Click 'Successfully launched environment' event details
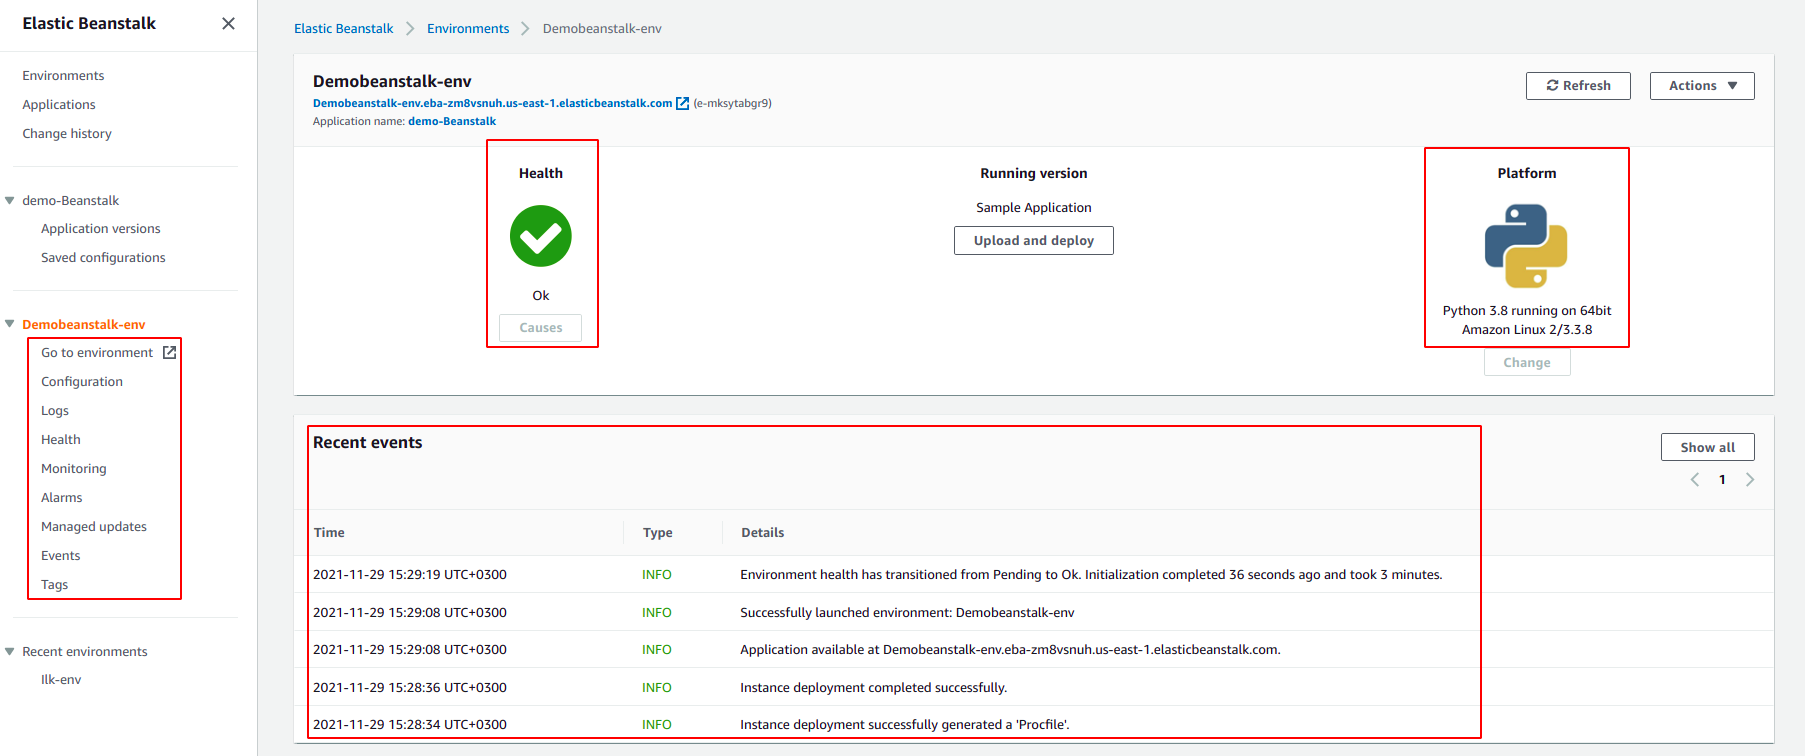This screenshot has height=756, width=1805. 907,613
